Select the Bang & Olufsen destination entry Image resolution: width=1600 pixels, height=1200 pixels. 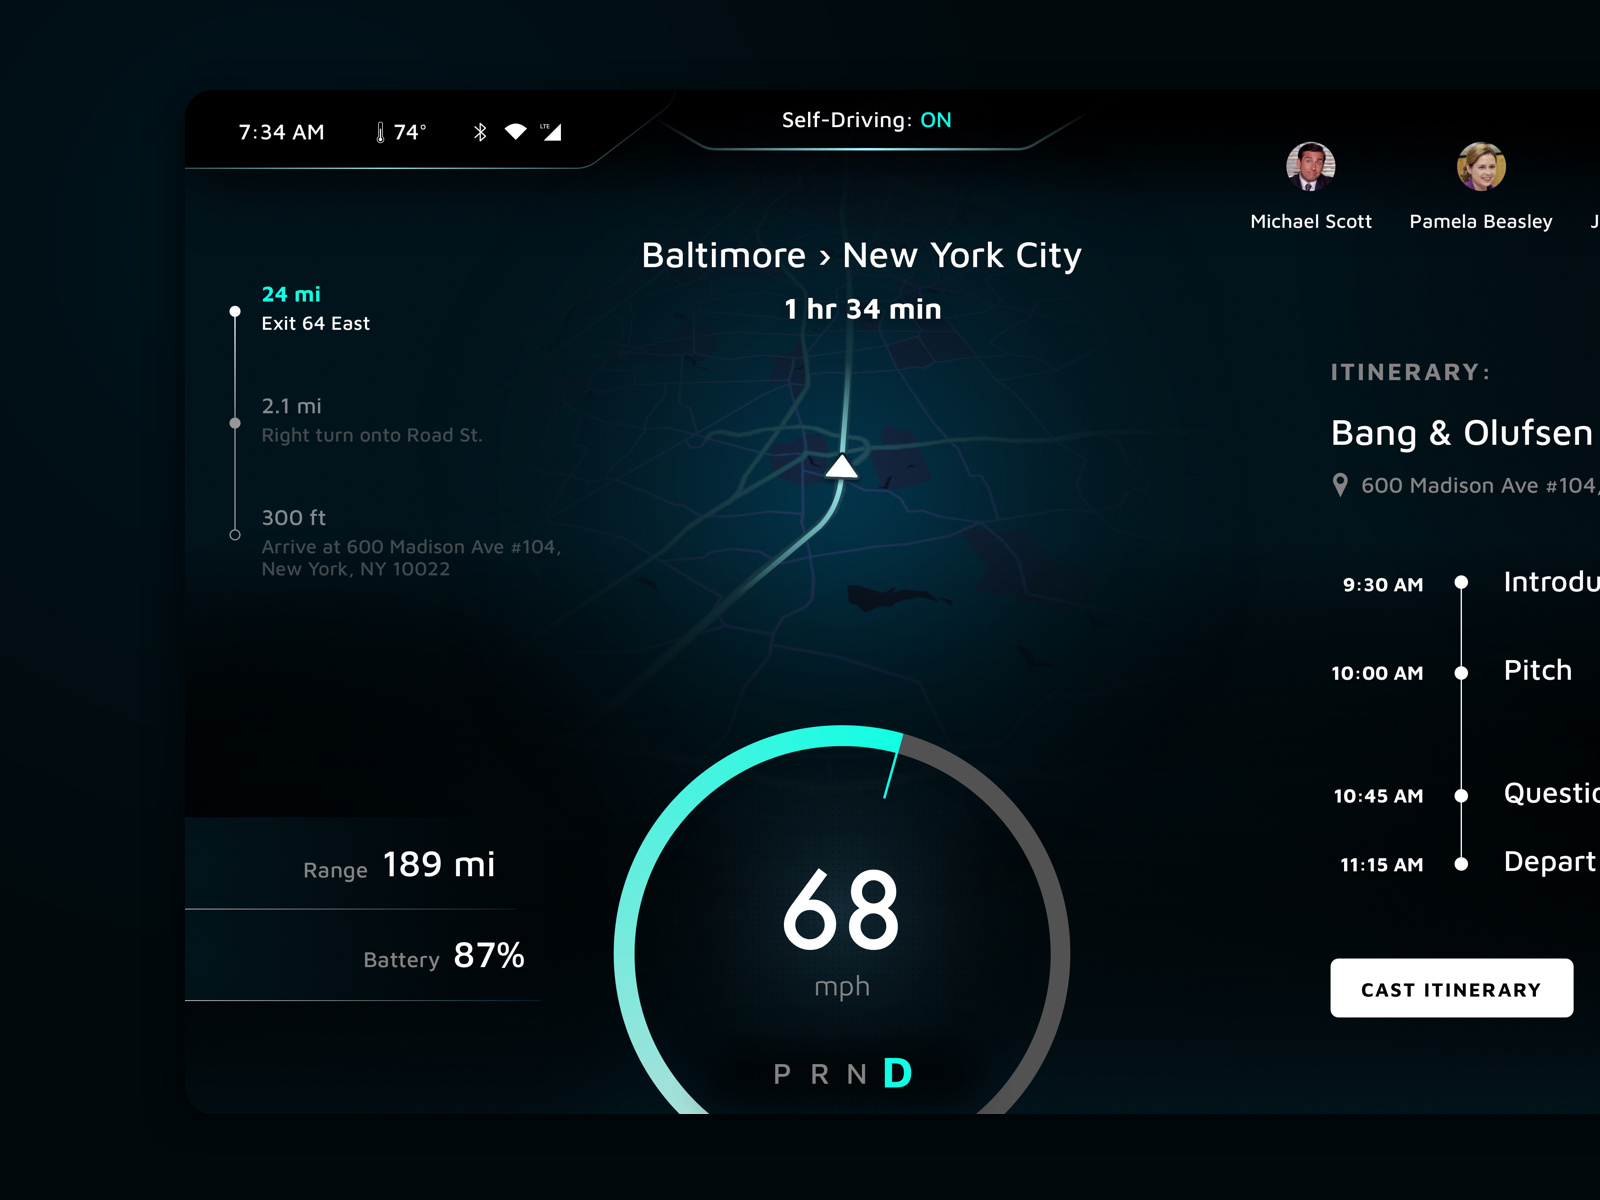[1462, 433]
